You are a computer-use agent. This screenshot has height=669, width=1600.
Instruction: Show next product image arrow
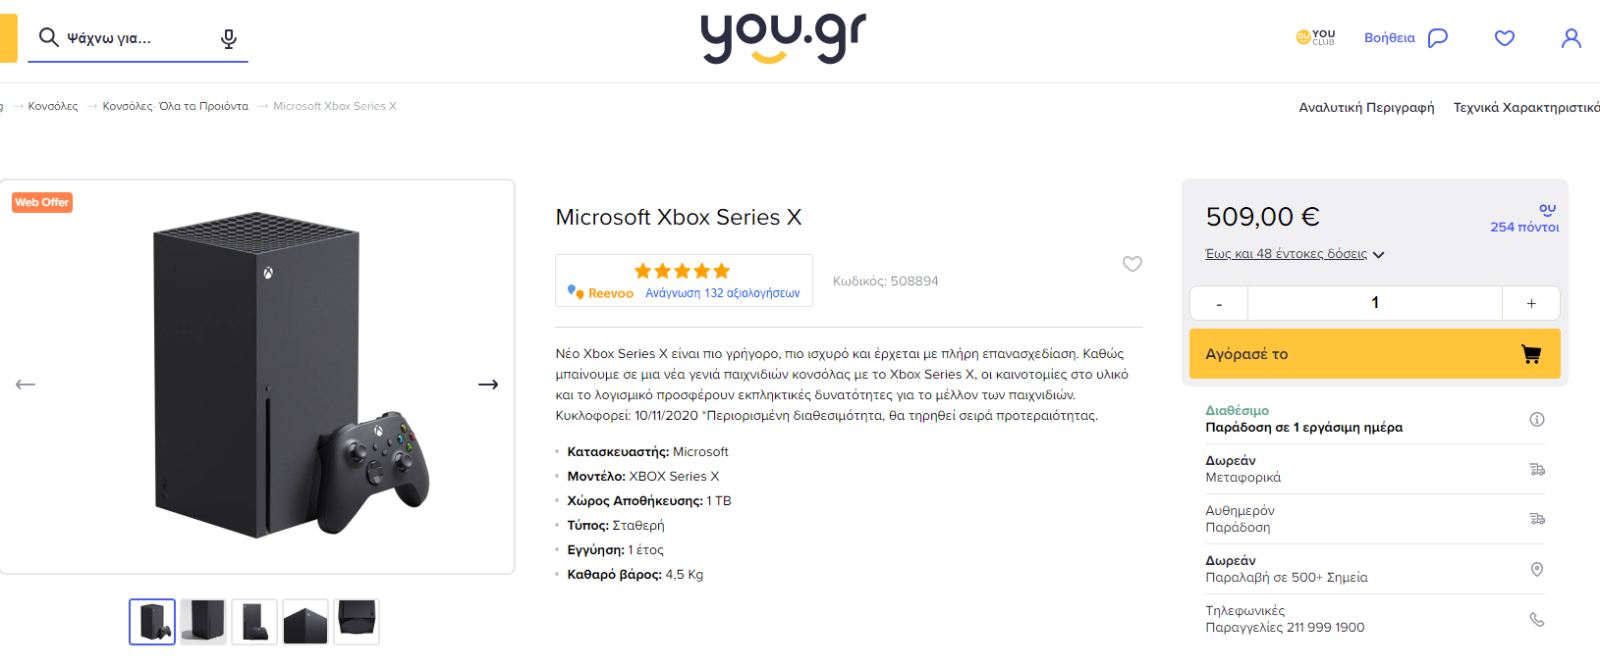[488, 384]
